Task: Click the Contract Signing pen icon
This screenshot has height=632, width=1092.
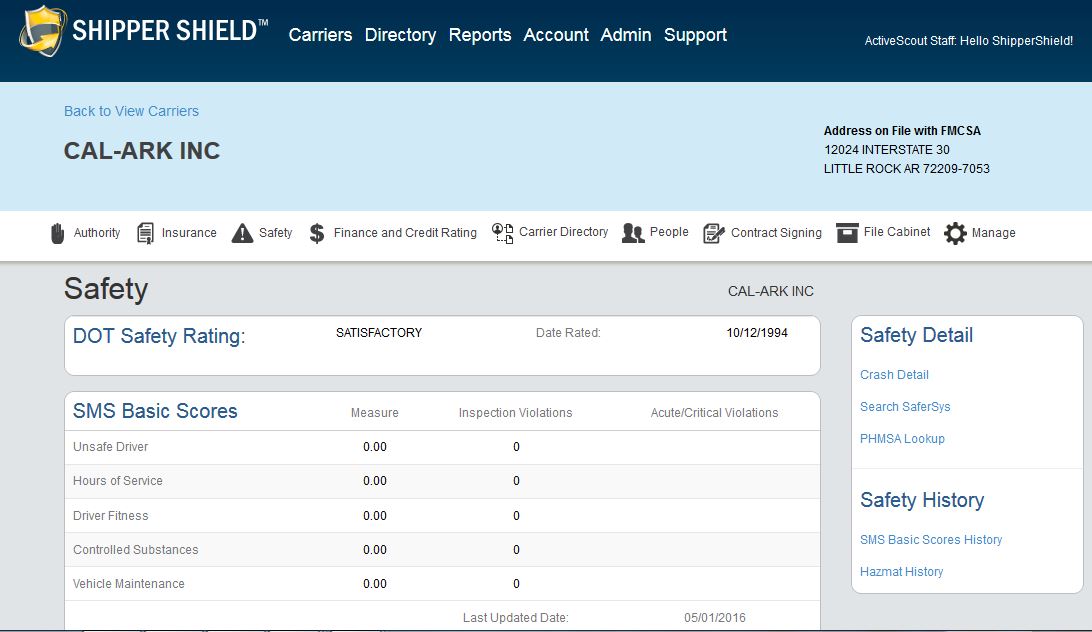Action: pyautogui.click(x=714, y=233)
